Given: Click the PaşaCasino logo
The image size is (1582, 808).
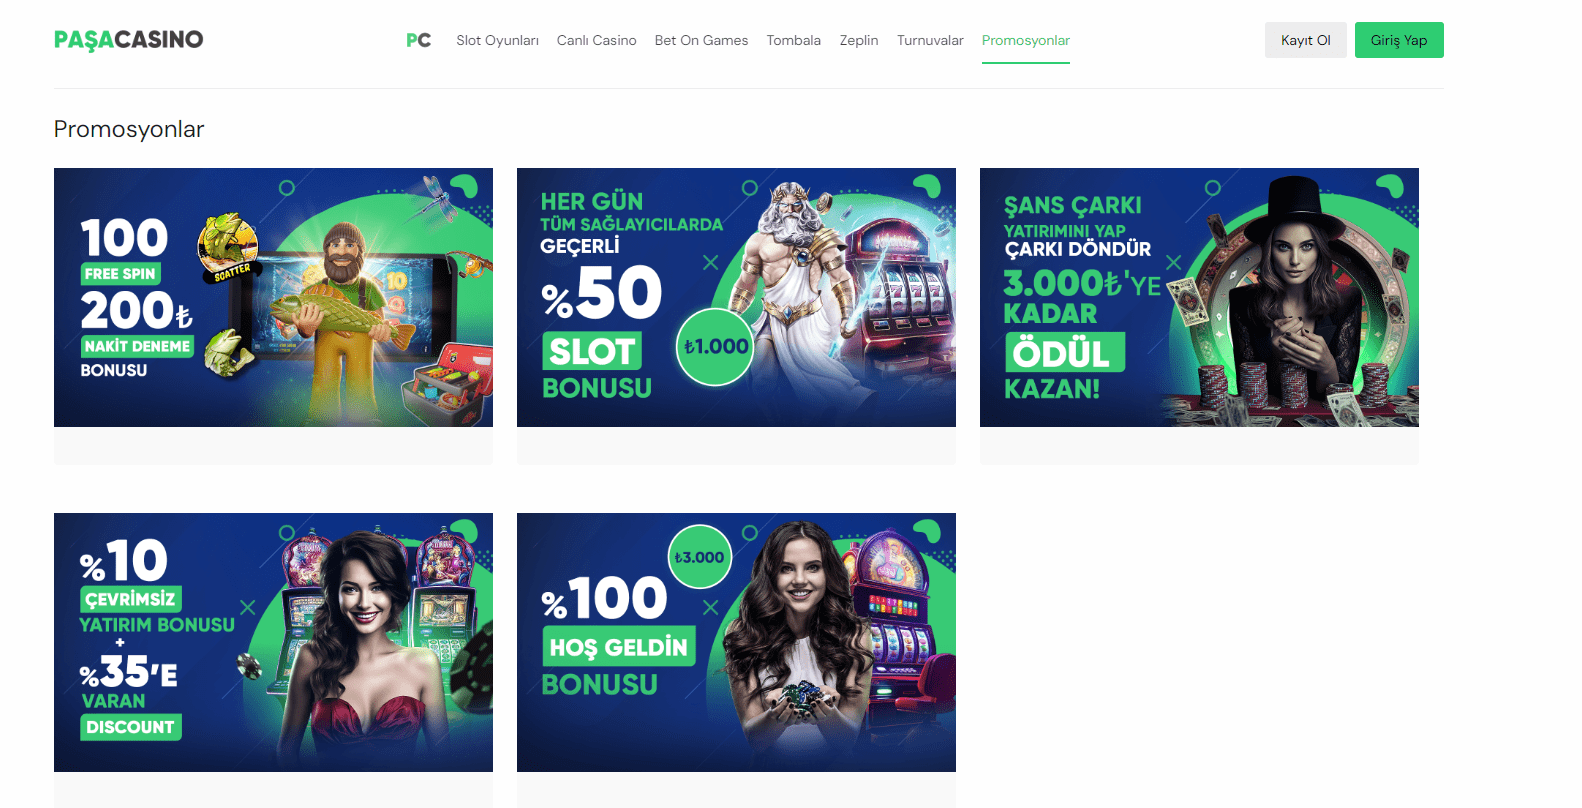Looking at the screenshot, I should point(128,40).
